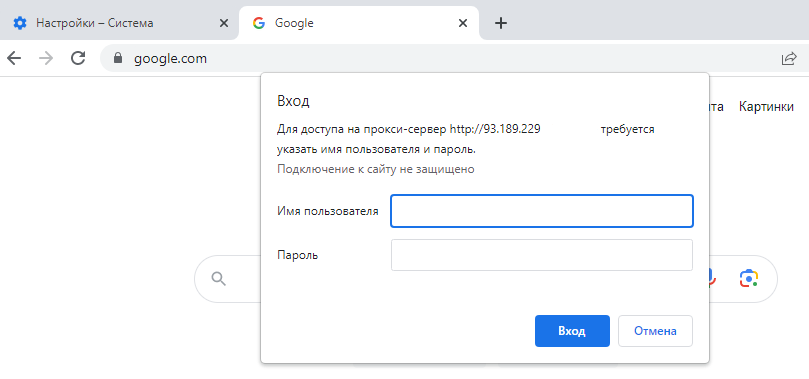Click the magnifier icon in Google search box
This screenshot has width=809, height=379.
point(219,278)
